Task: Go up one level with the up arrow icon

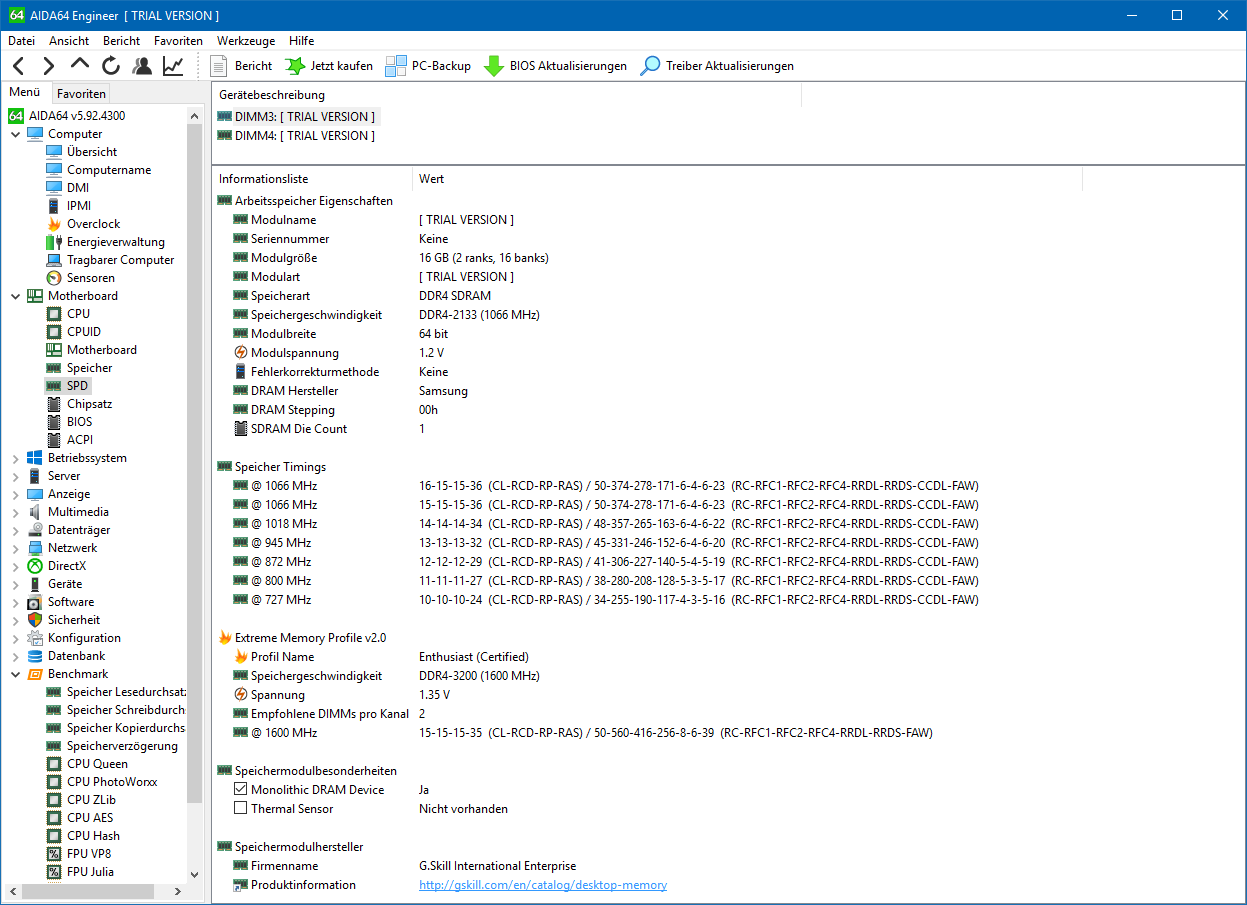Action: 80,66
